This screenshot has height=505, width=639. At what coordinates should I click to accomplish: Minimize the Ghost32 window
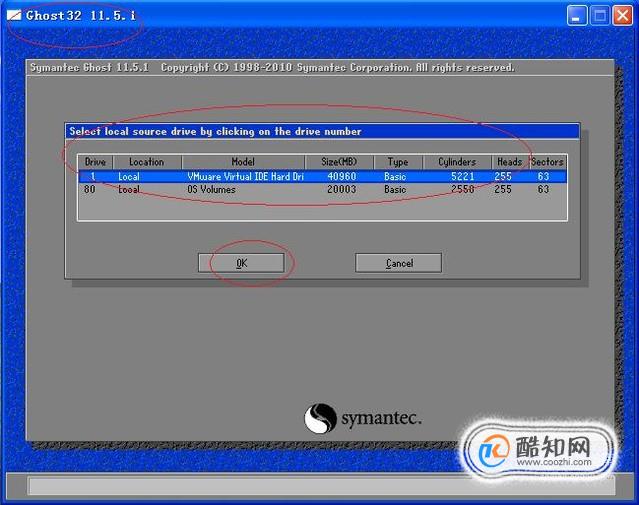577,16
